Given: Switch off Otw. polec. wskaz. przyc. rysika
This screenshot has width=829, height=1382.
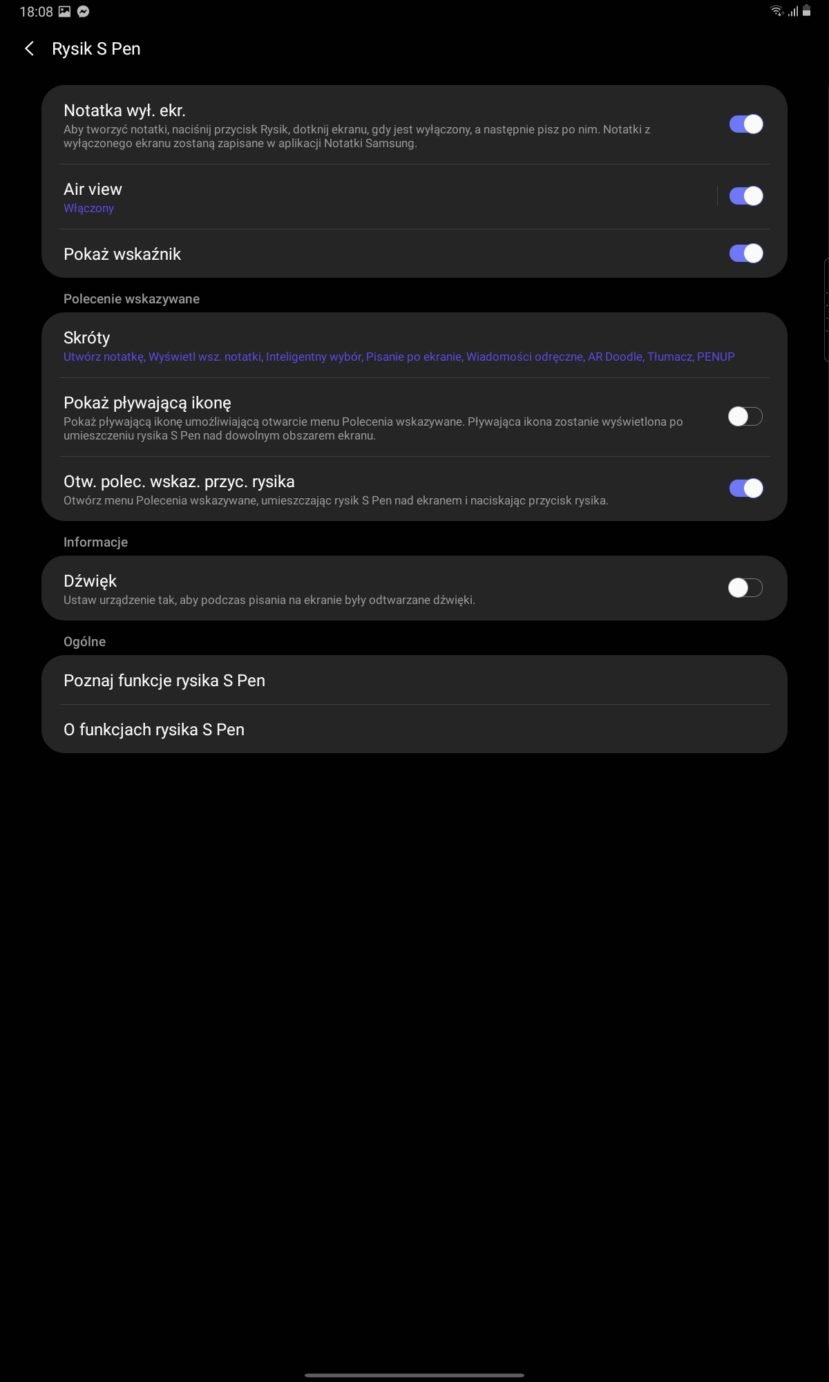Looking at the screenshot, I should coord(745,488).
